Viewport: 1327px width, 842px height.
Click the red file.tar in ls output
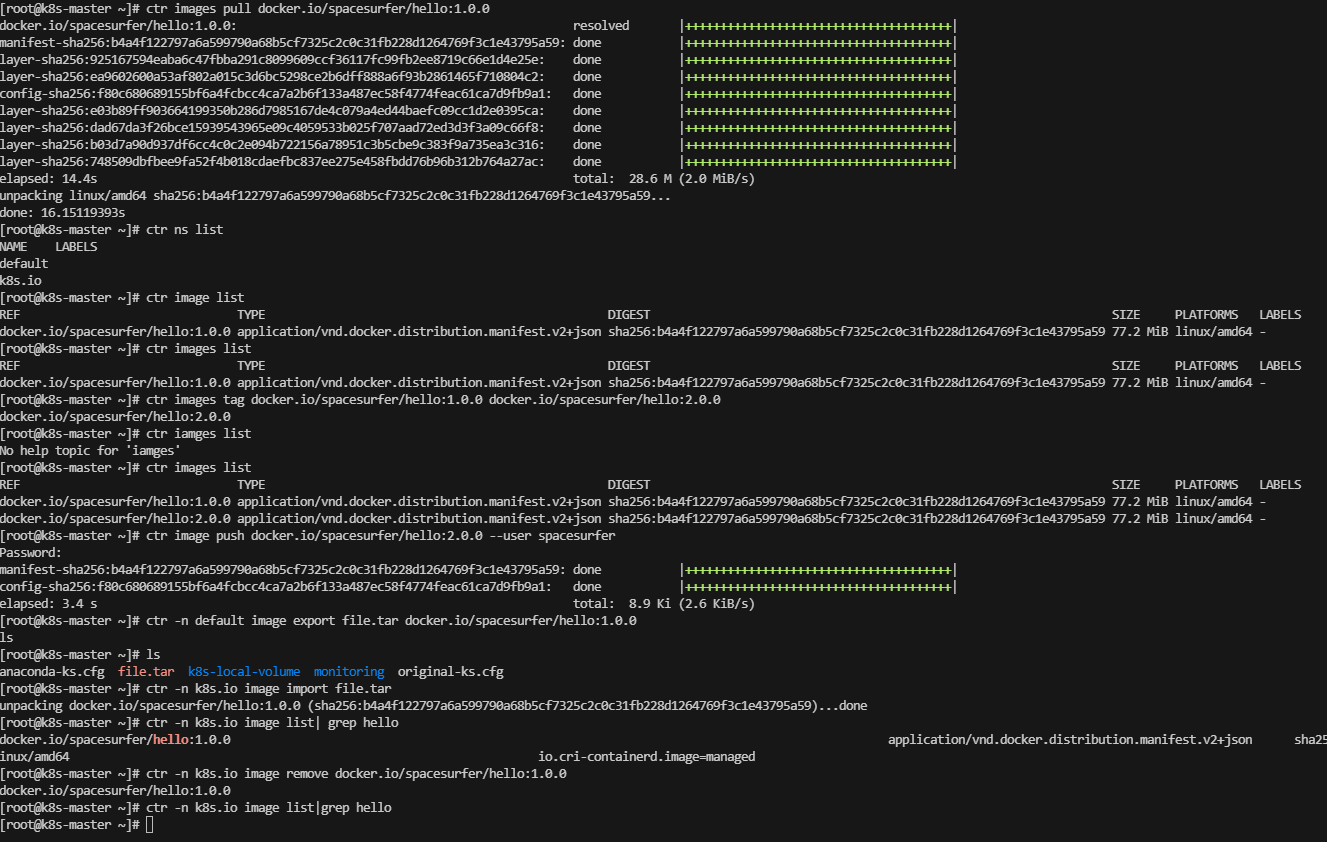(146, 672)
